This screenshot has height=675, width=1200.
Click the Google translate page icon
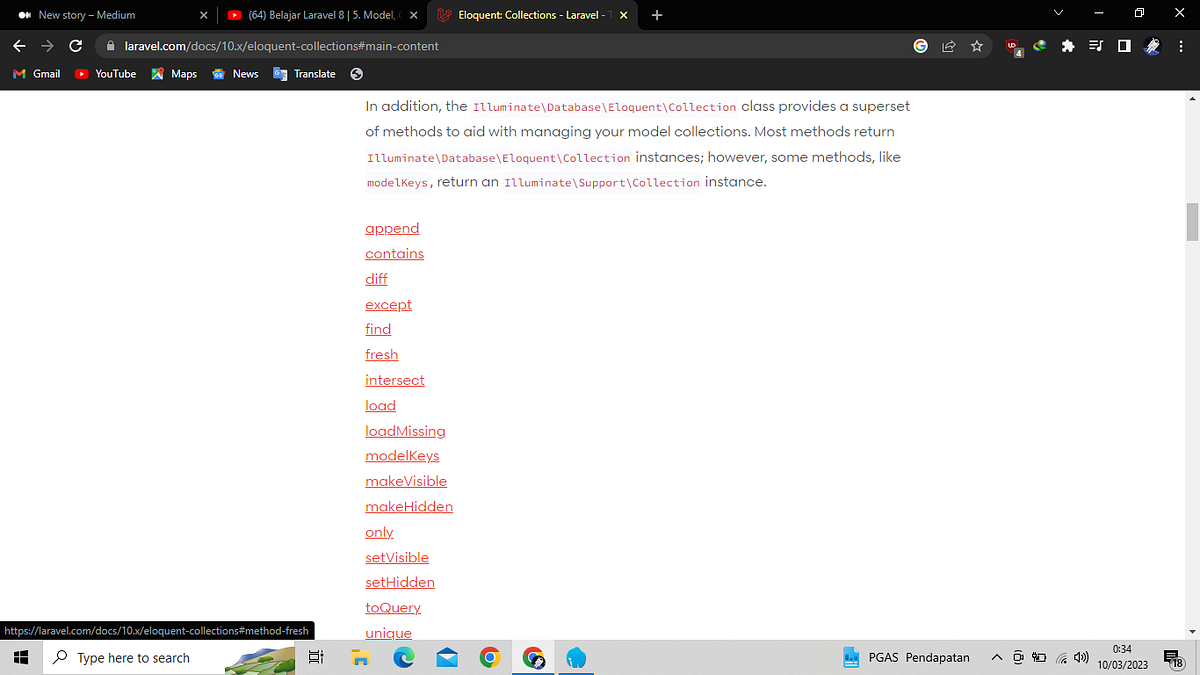pyautogui.click(x=920, y=46)
